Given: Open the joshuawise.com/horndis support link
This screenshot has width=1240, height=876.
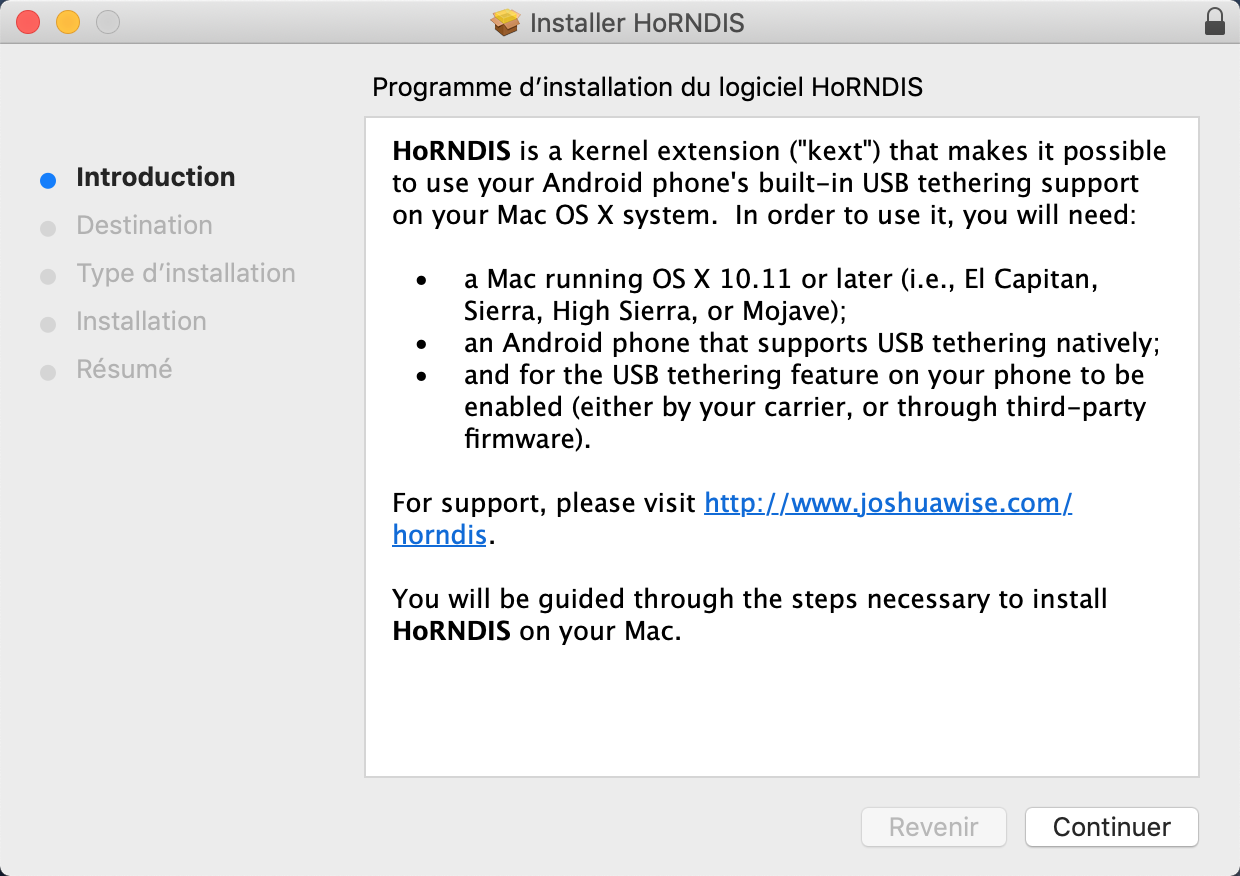Looking at the screenshot, I should [888, 503].
